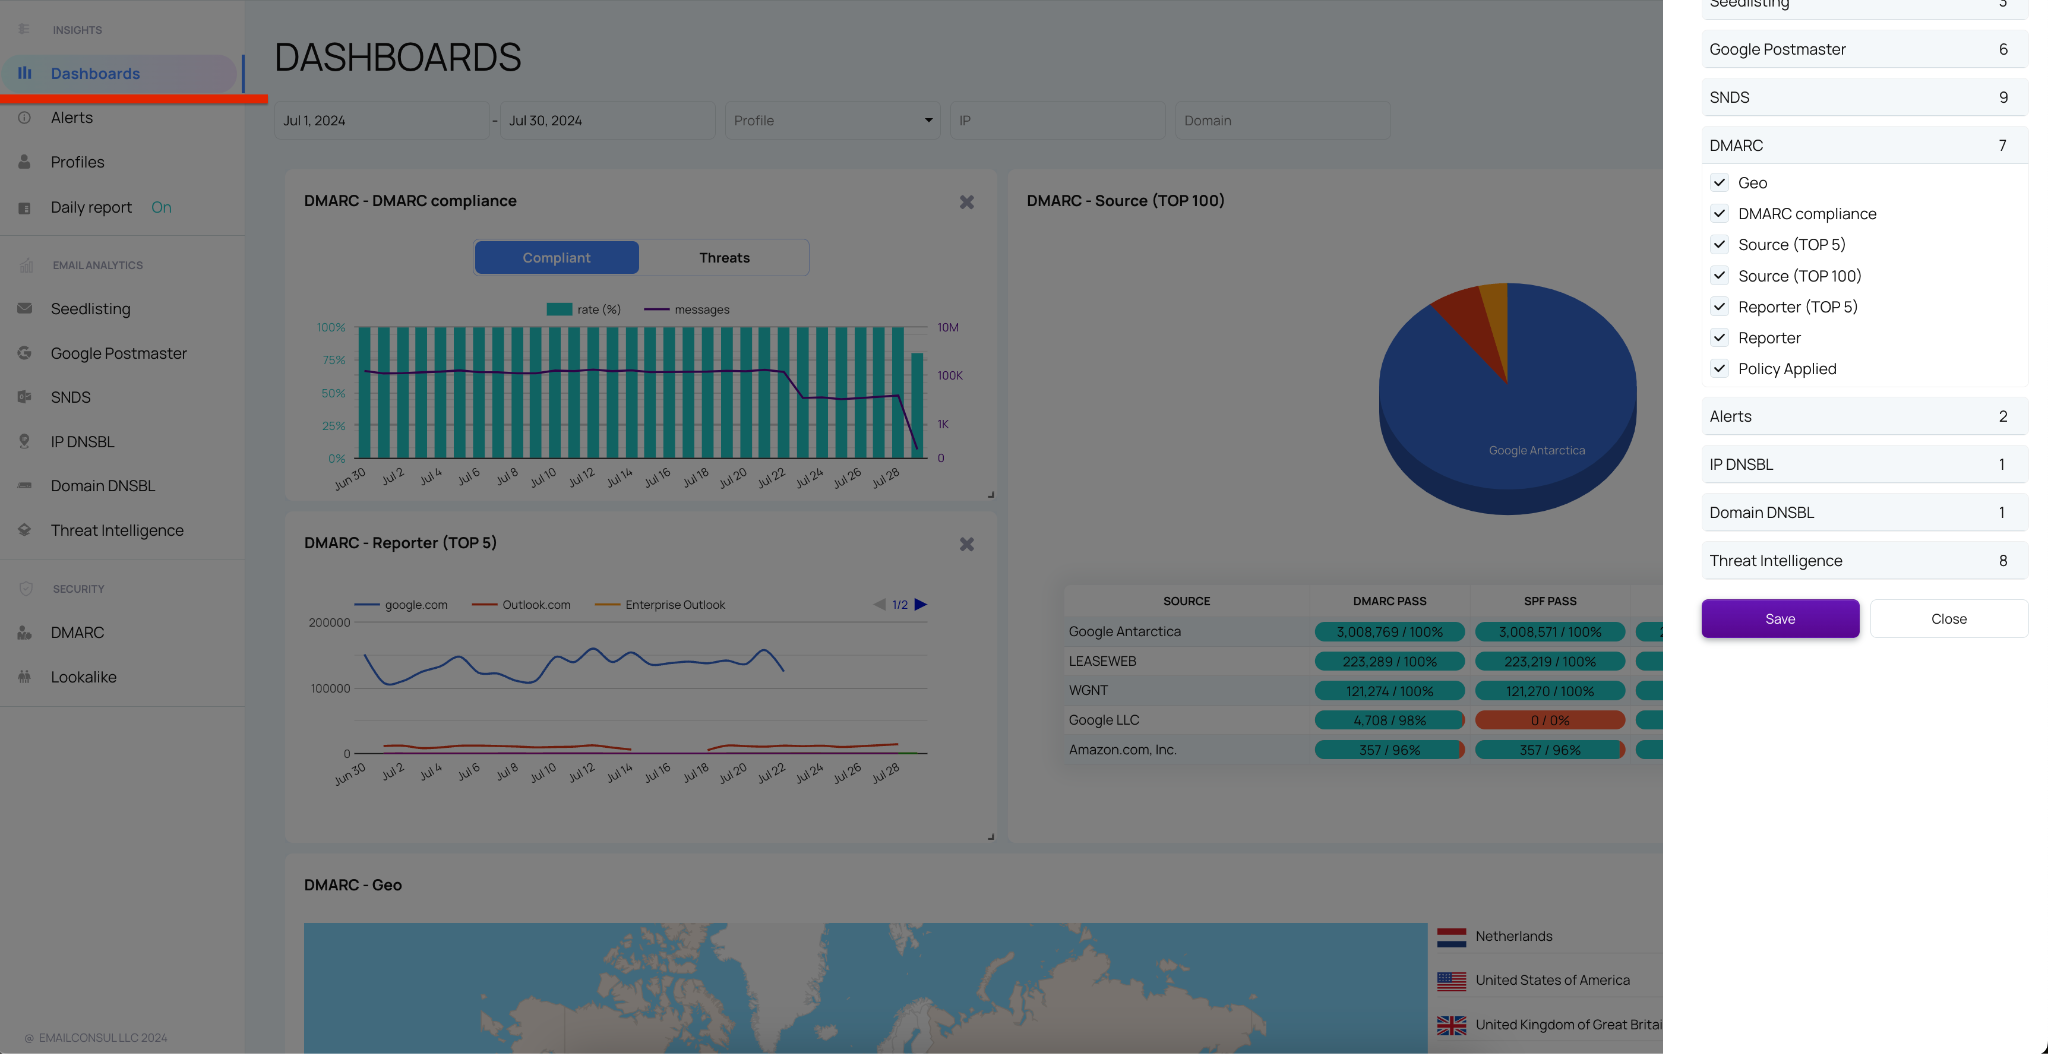Sort table by SOURCE column header
The width and height of the screenshot is (2048, 1054).
coord(1186,601)
